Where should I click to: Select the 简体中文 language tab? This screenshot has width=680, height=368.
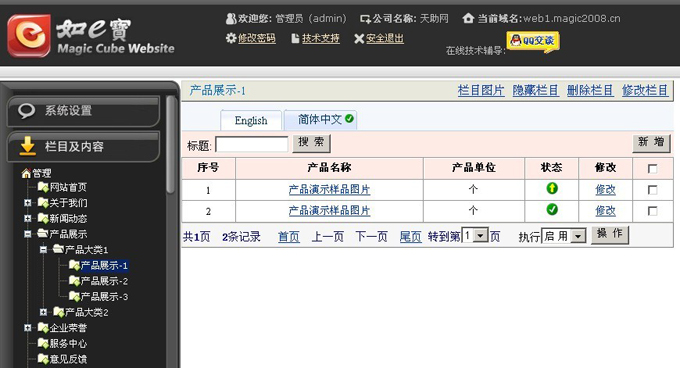(x=320, y=119)
